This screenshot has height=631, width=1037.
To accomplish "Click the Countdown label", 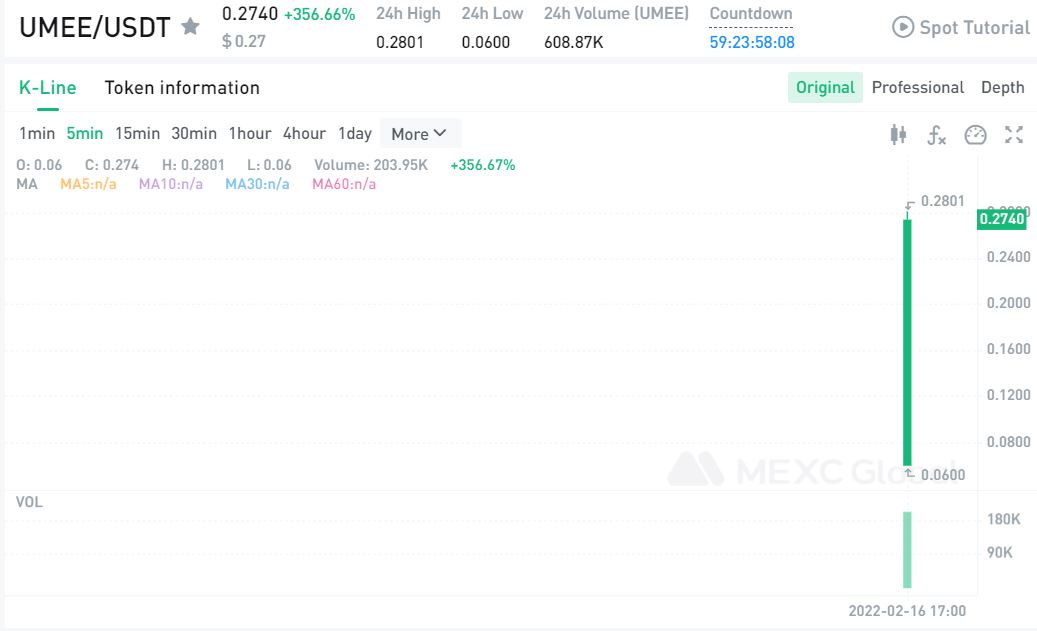I will pos(751,13).
